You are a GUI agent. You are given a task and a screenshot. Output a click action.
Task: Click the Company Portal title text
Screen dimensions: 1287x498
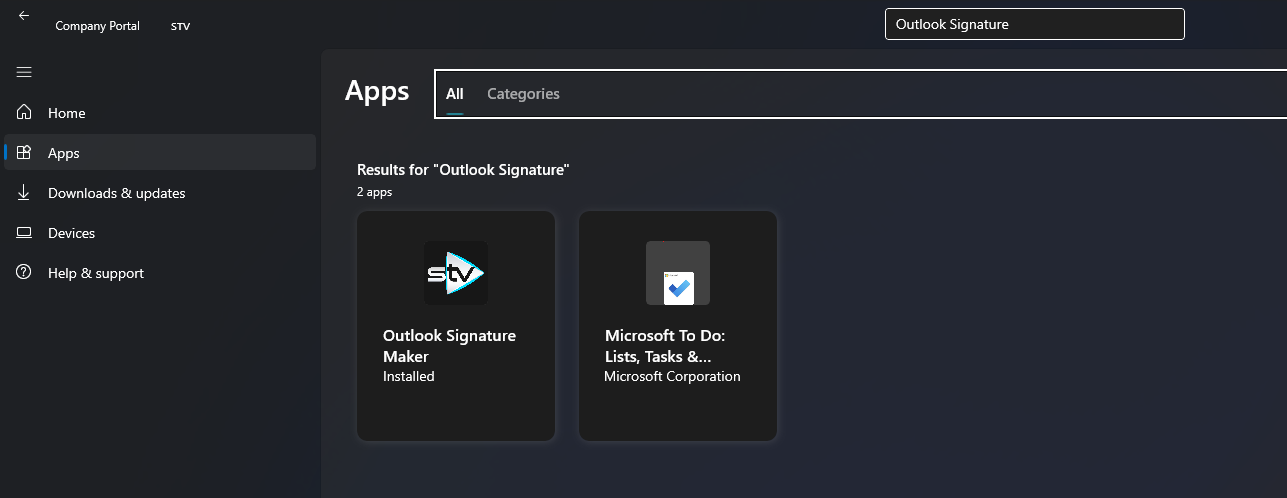tap(98, 26)
